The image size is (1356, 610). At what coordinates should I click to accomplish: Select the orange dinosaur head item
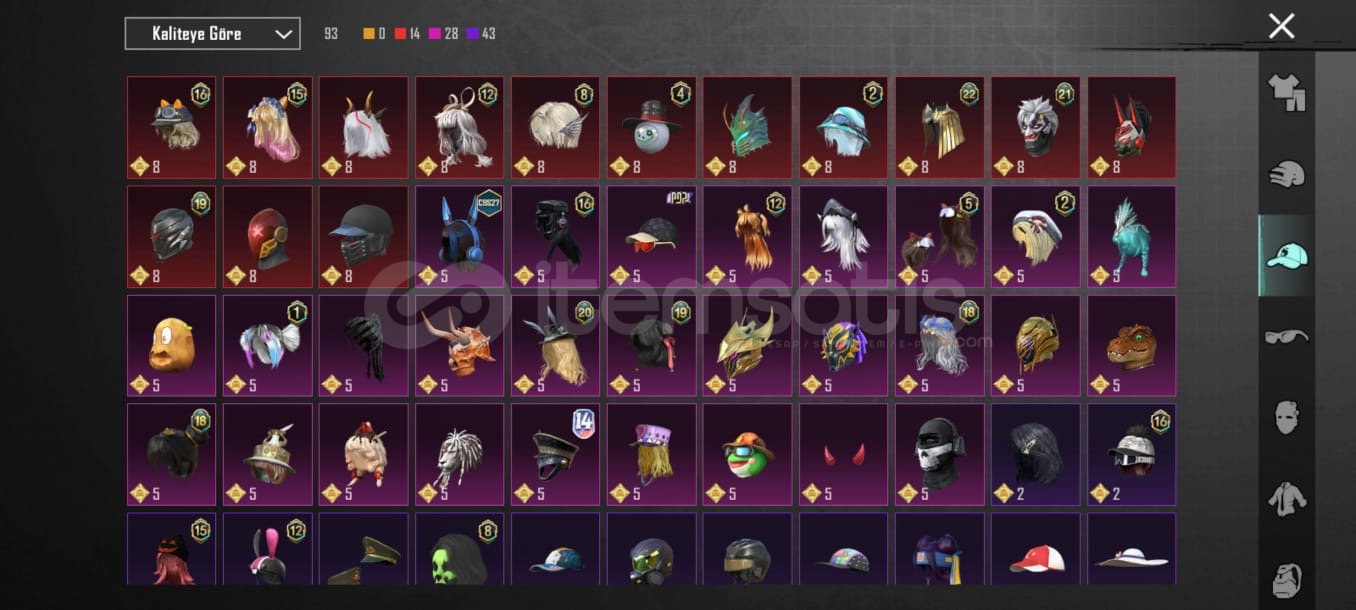point(1132,345)
